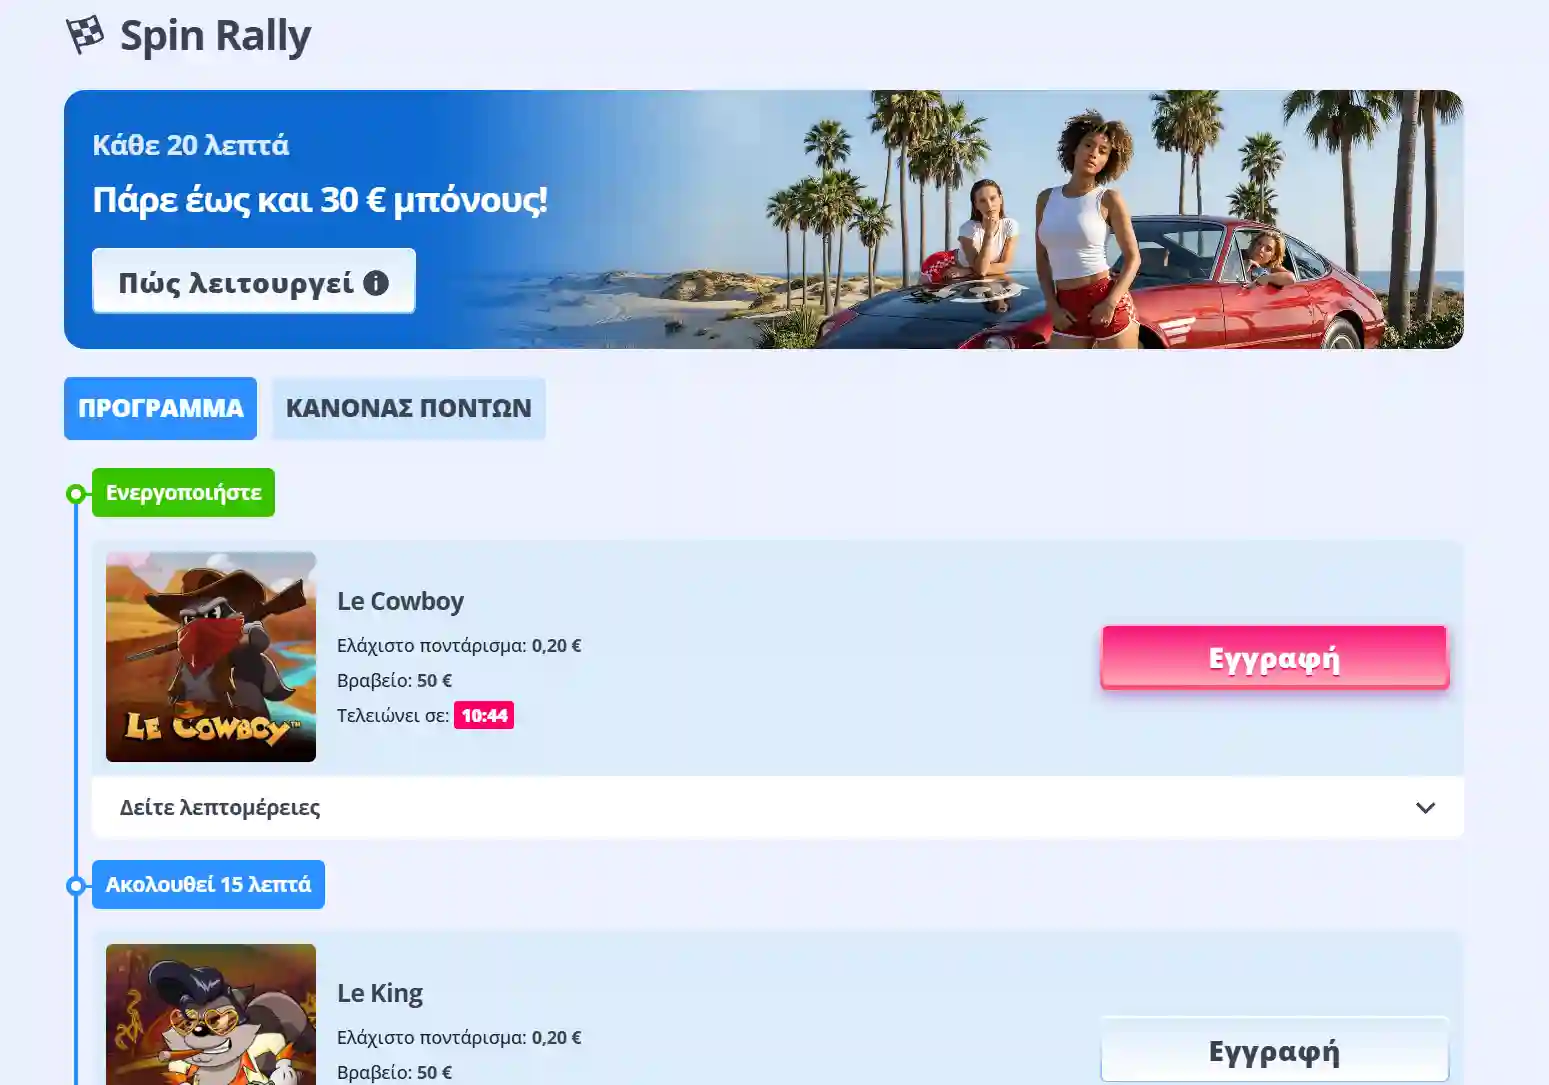The height and width of the screenshot is (1085, 1549).
Task: Select the ΠΡΟΓΡΑΜΜΑ tab
Action: 160,408
